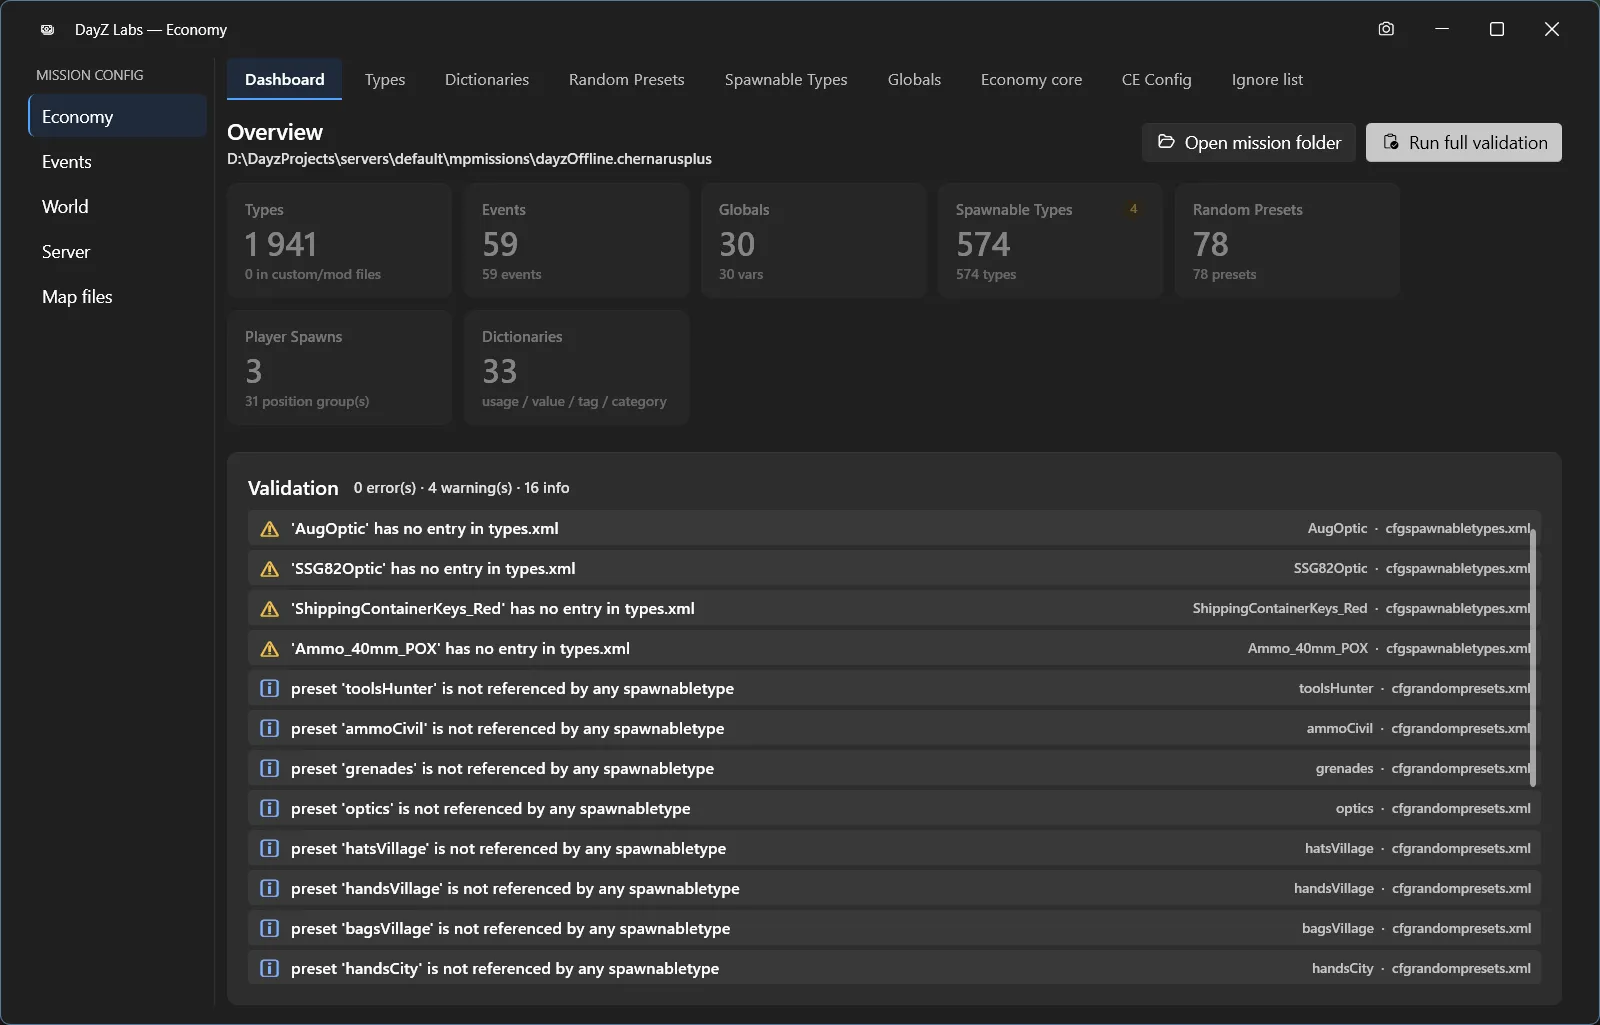Viewport: 1600px width, 1025px height.
Task: Click the warning count badge on Spawnable Types card
Action: 1133,209
